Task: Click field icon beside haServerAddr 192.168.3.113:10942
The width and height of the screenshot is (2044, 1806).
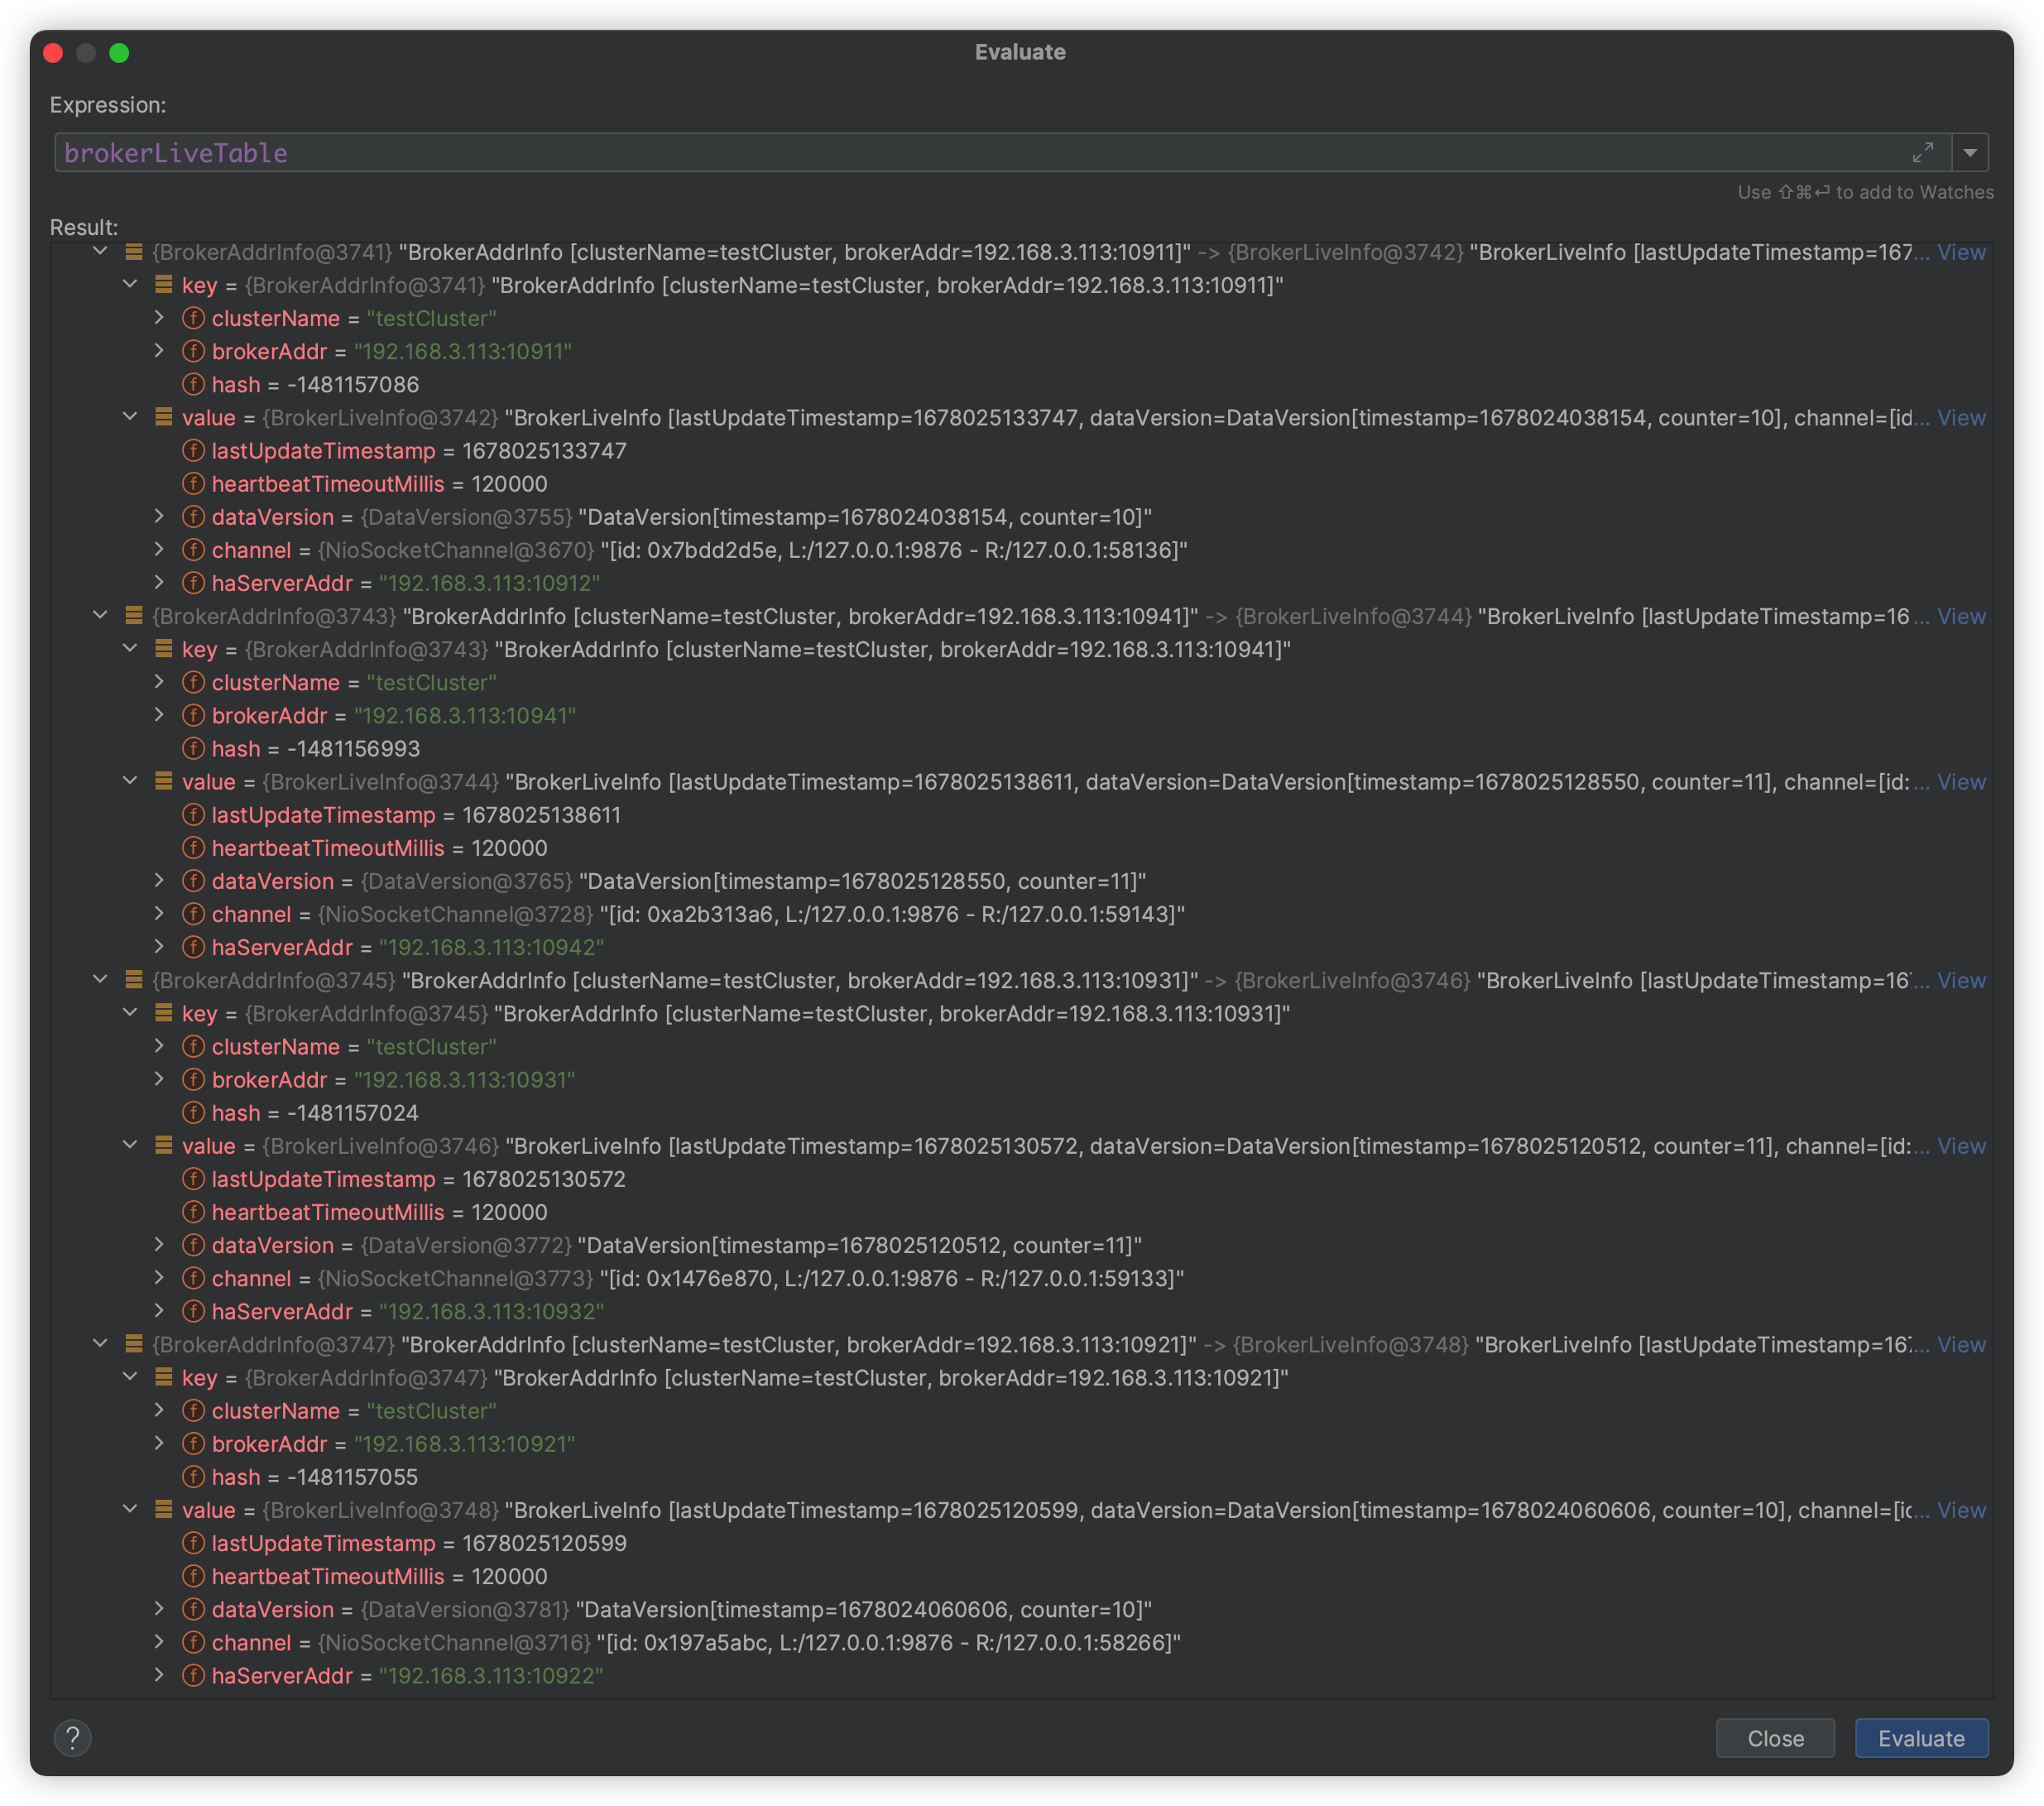Action: [x=193, y=947]
